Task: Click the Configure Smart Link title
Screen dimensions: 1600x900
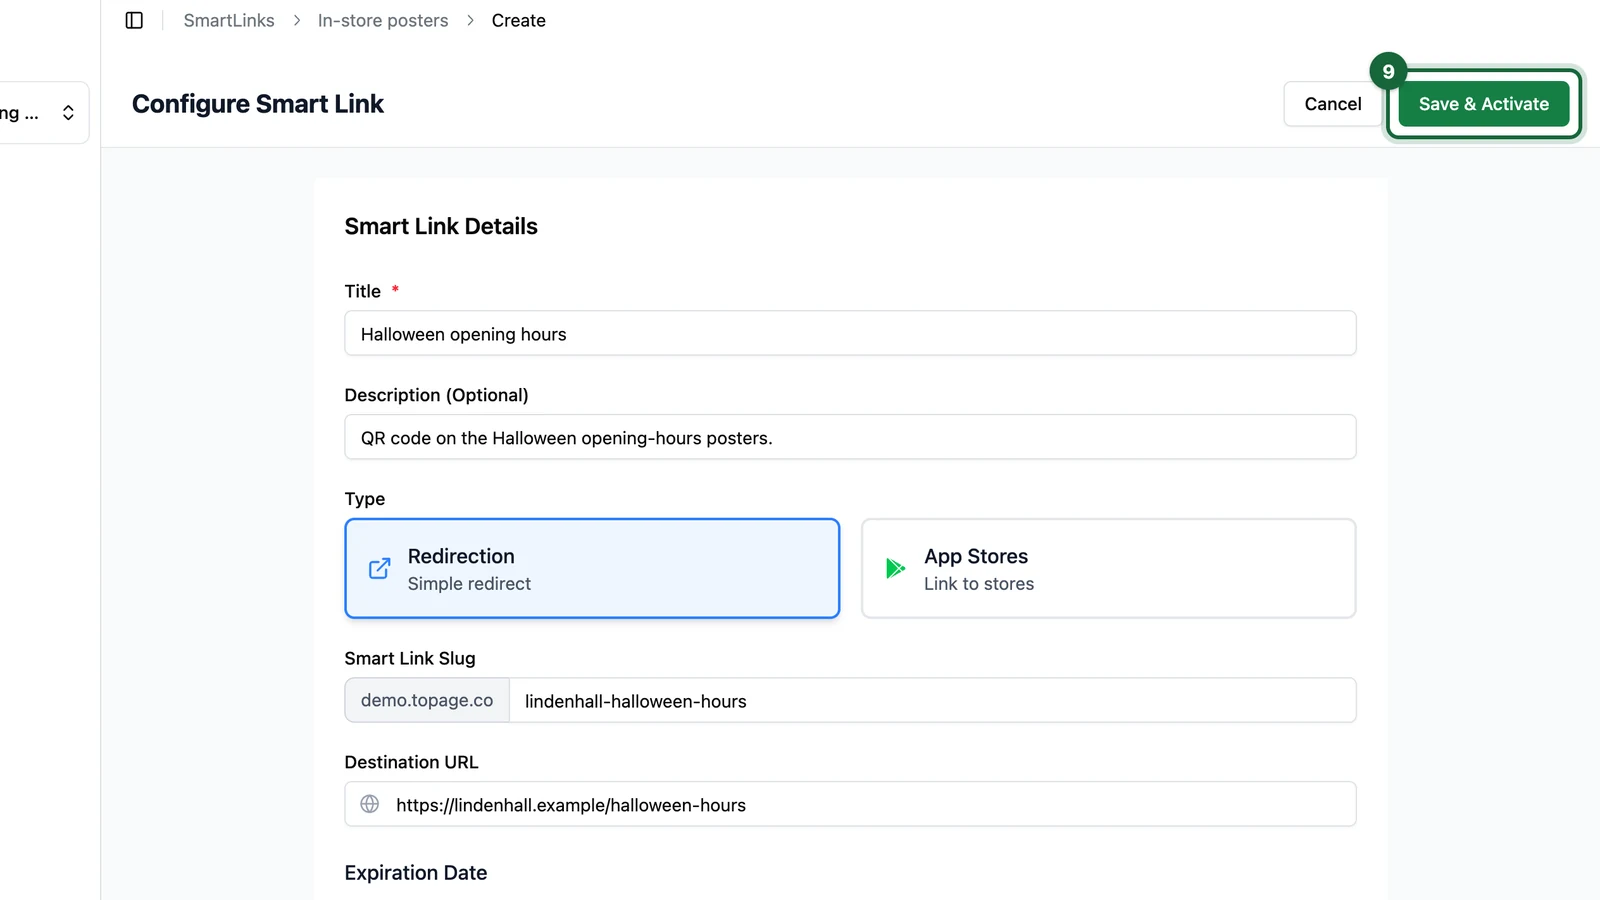Action: 258,104
